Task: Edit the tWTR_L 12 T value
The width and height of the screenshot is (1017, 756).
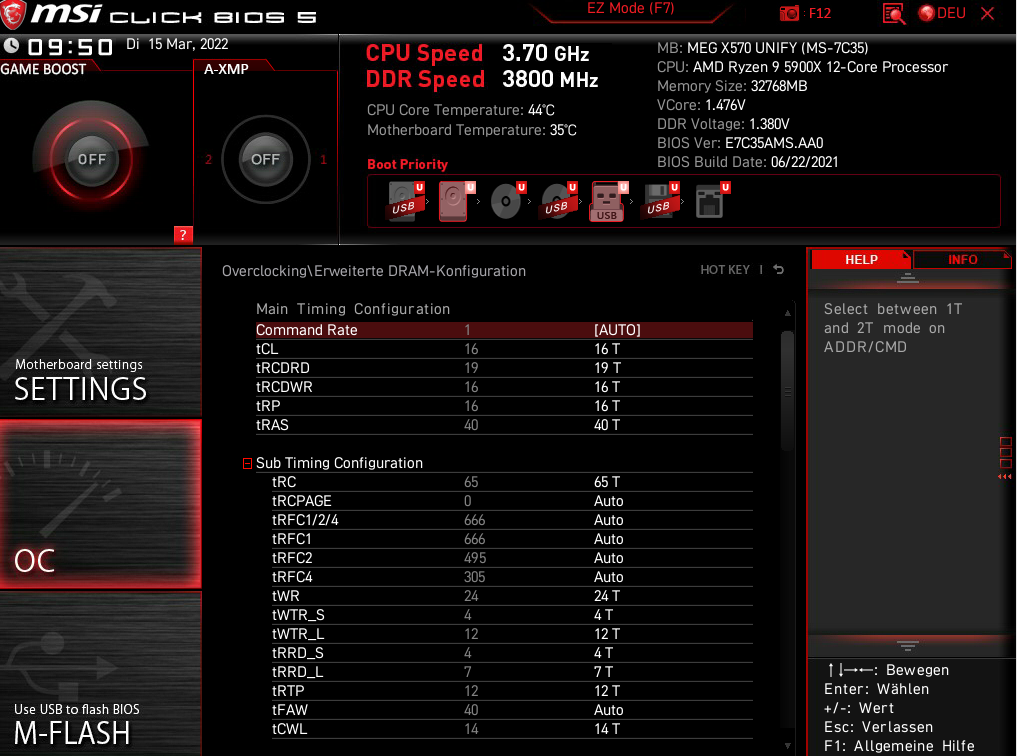Action: 607,633
